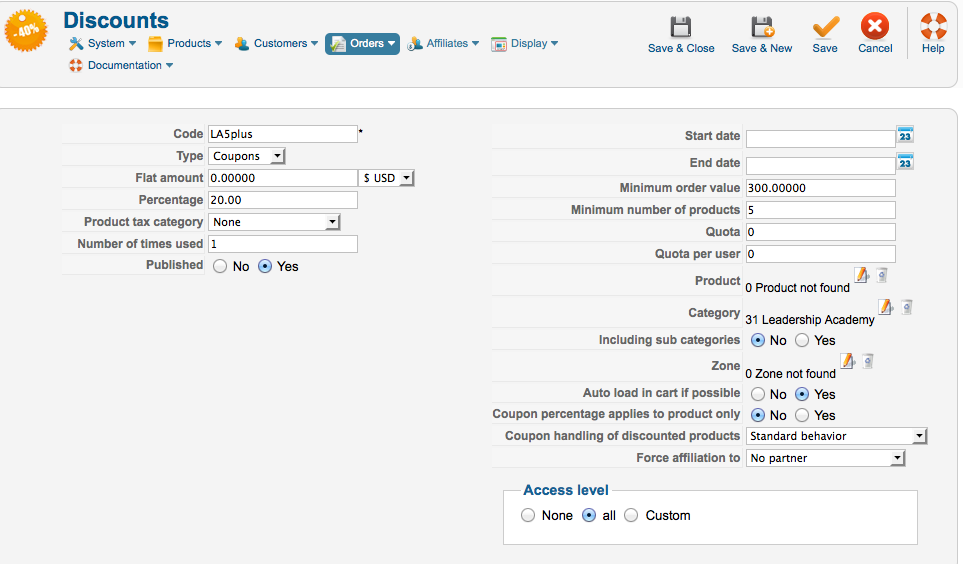963x564 pixels.
Task: Open the End date calendar picker
Action: [x=905, y=162]
